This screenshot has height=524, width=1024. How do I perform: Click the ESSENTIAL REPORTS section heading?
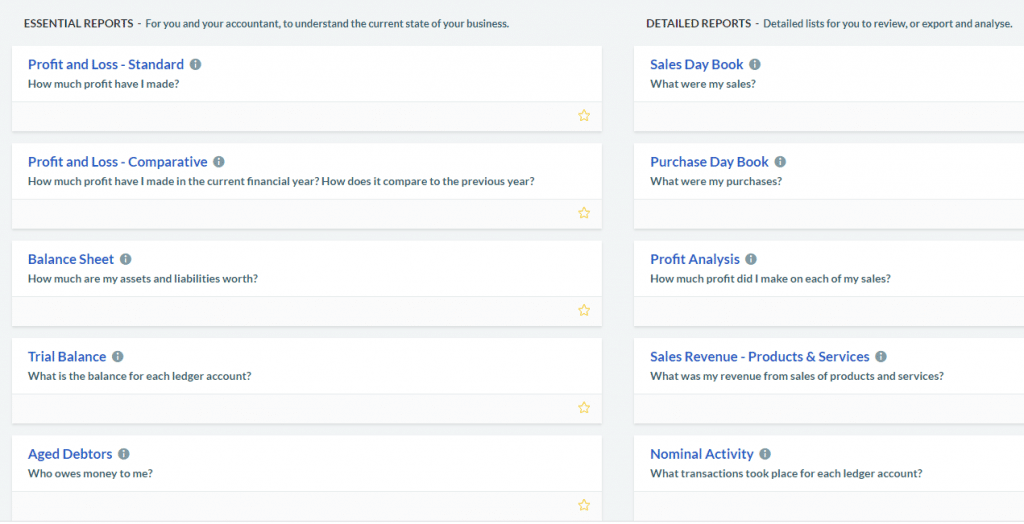coord(78,24)
